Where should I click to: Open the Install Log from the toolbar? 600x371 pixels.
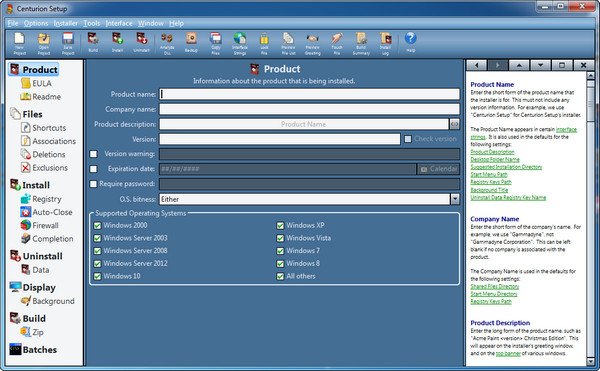click(385, 43)
